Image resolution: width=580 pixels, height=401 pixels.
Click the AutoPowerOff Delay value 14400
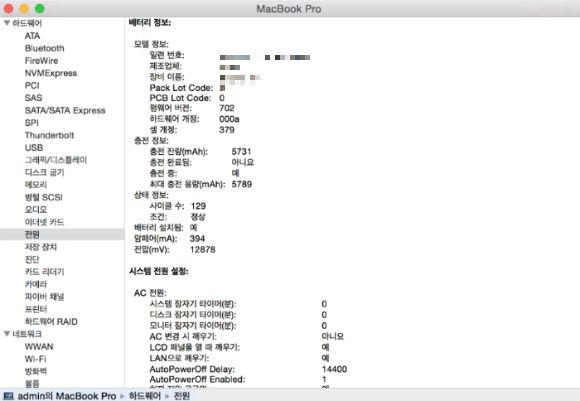(334, 369)
